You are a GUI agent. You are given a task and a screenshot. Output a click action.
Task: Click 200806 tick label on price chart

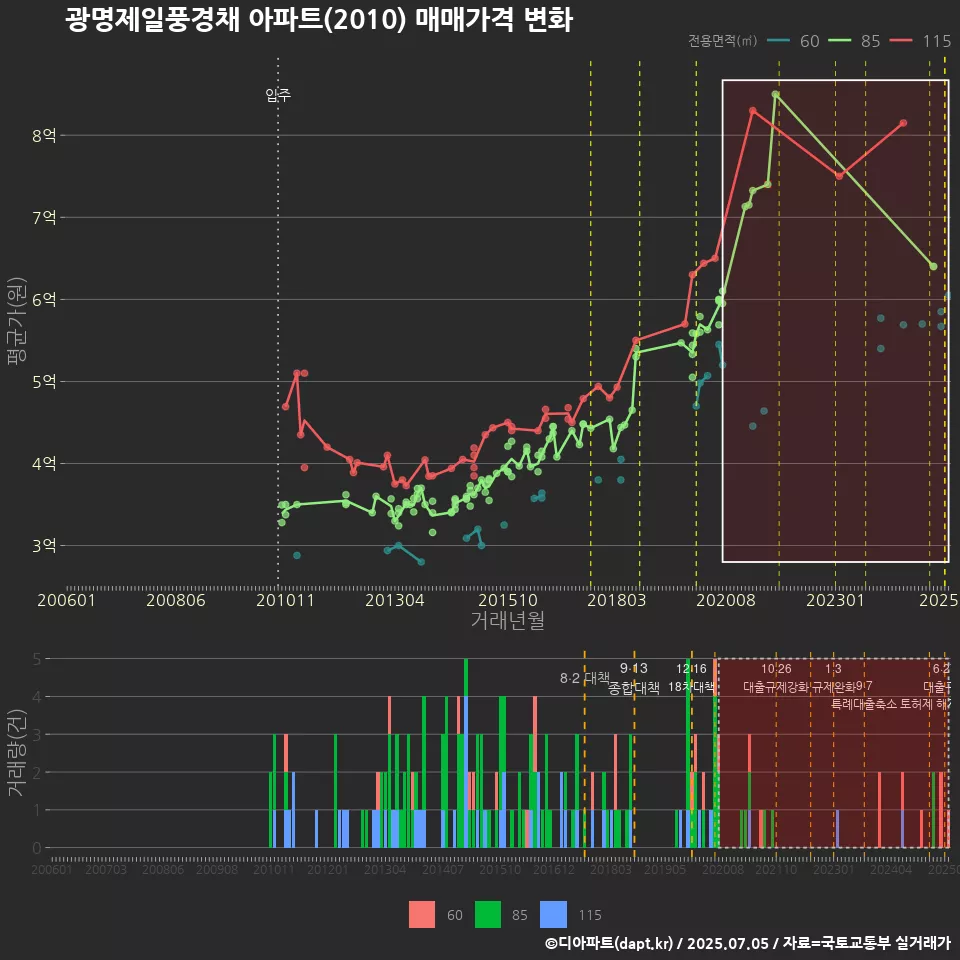[x=176, y=600]
